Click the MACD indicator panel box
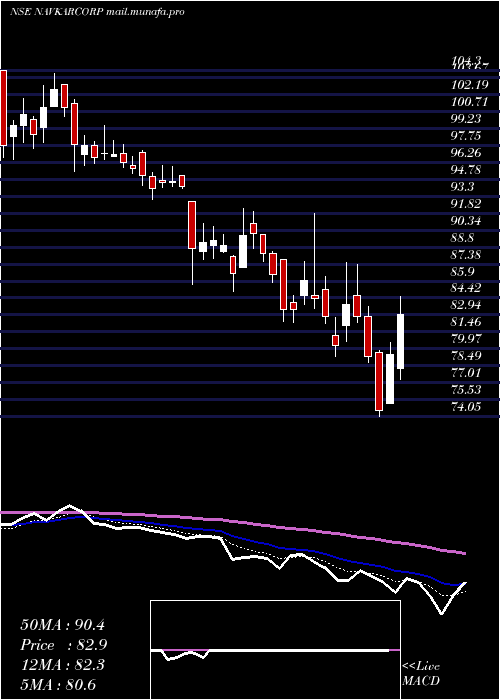Screen dimensions: 500x700 [275, 650]
